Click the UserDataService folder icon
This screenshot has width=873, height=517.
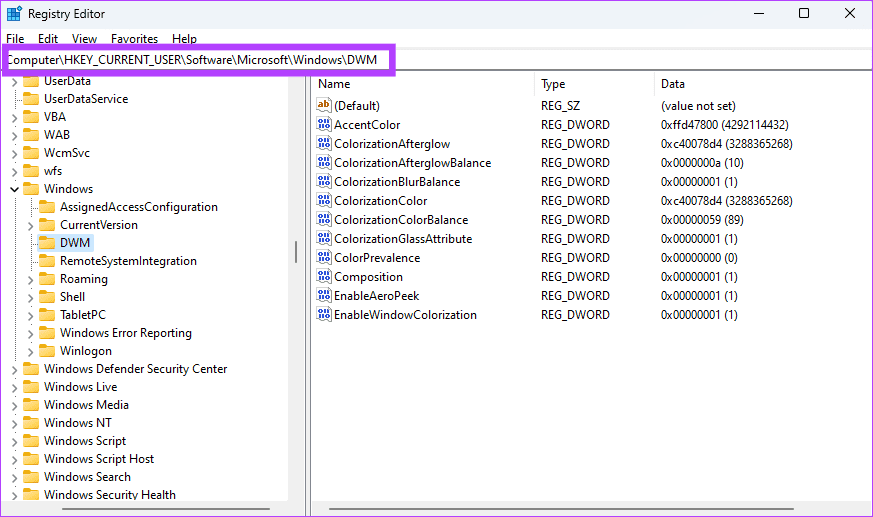(31, 99)
